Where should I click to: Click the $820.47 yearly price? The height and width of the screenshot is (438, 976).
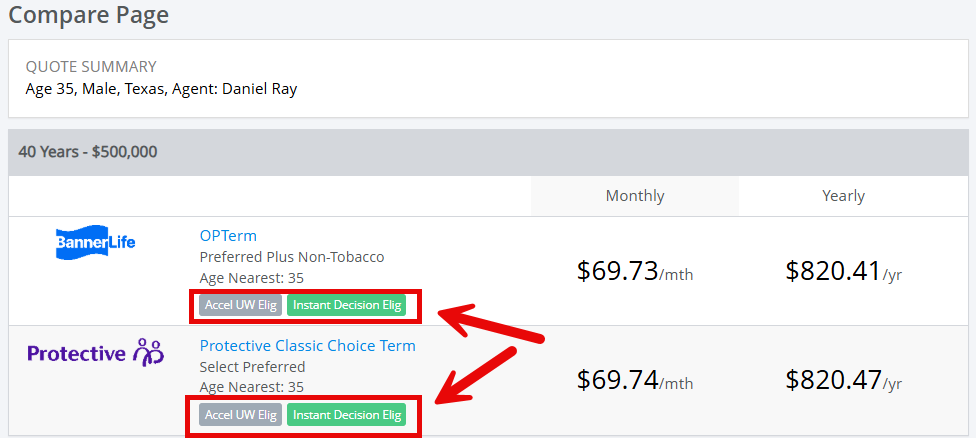click(x=833, y=381)
